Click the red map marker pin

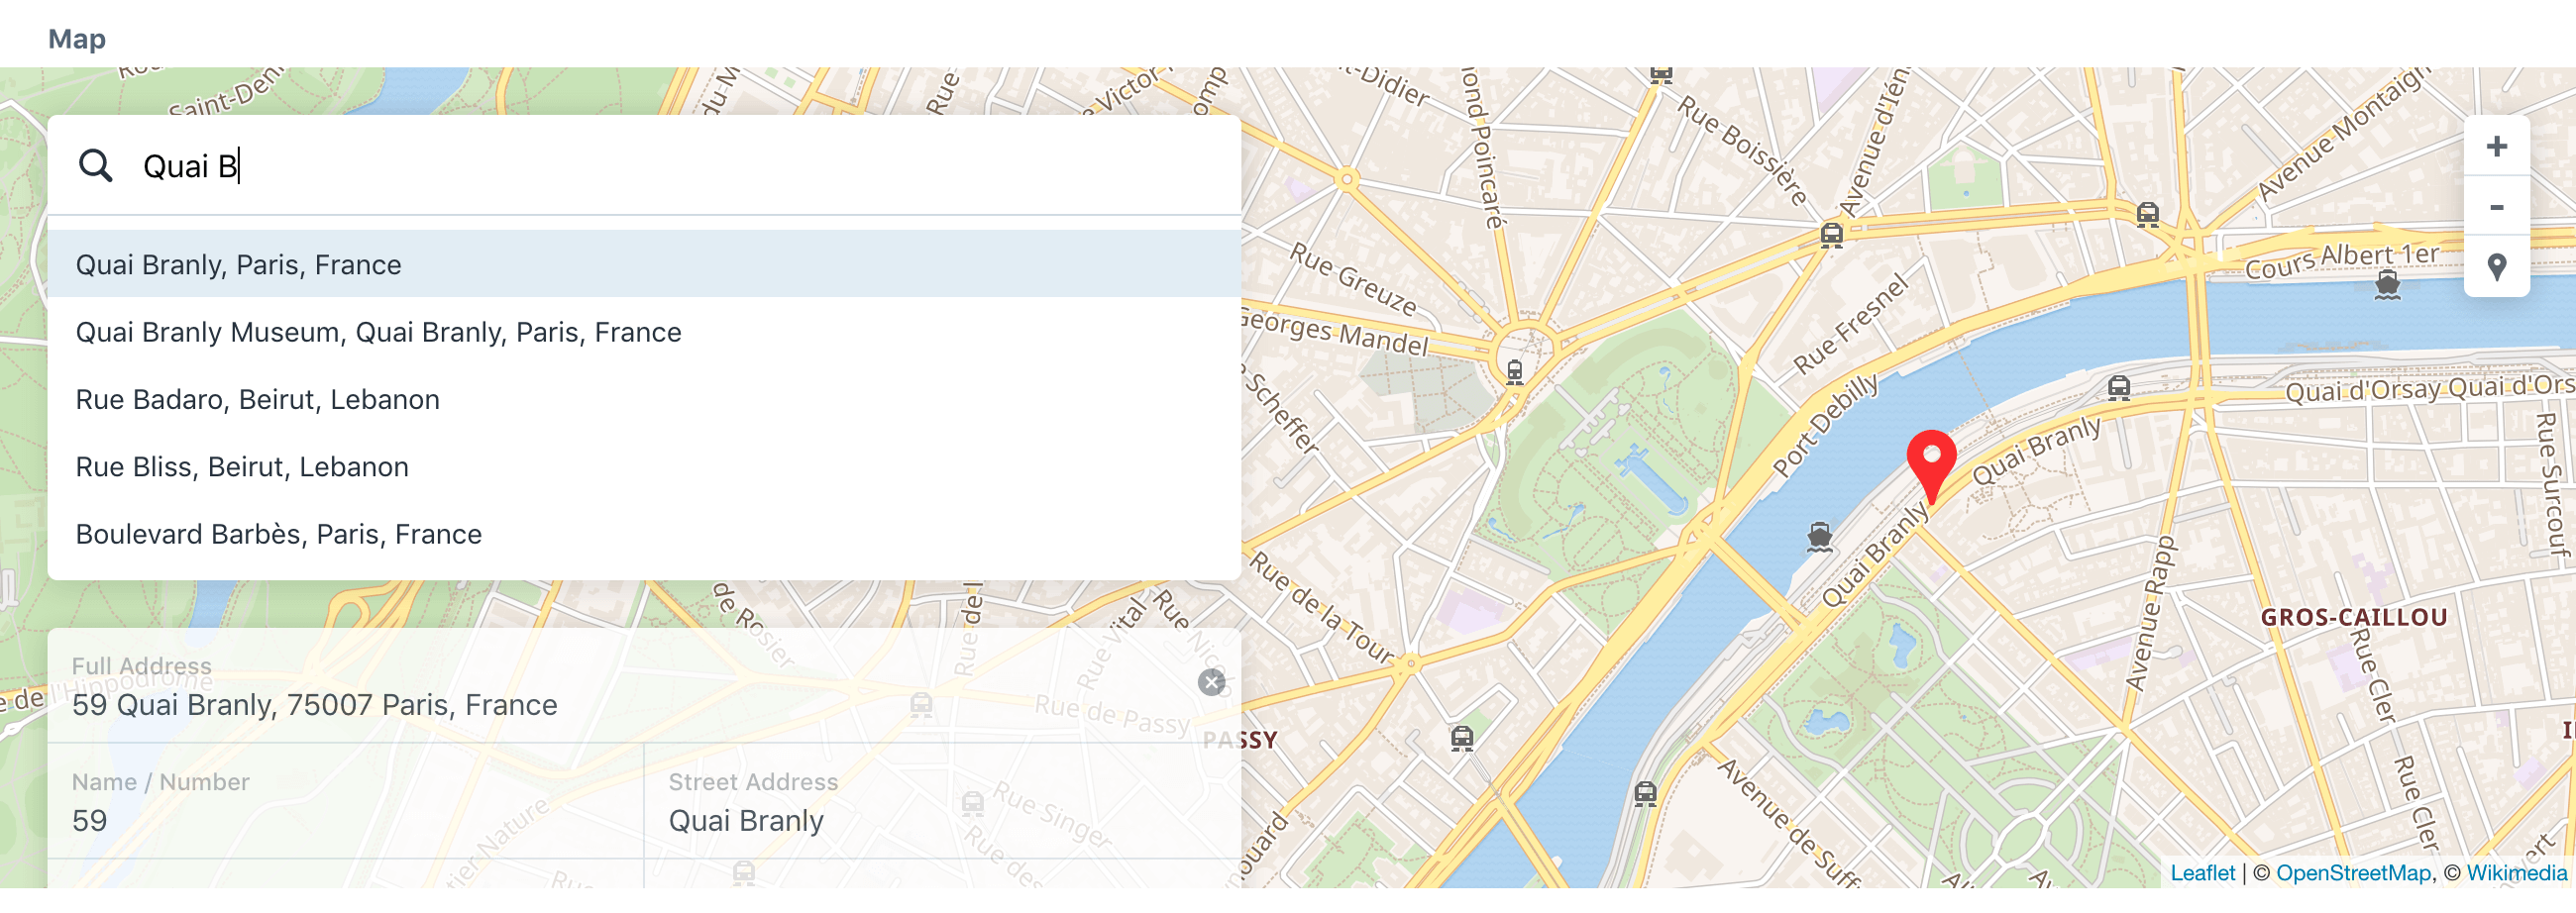tap(1931, 466)
